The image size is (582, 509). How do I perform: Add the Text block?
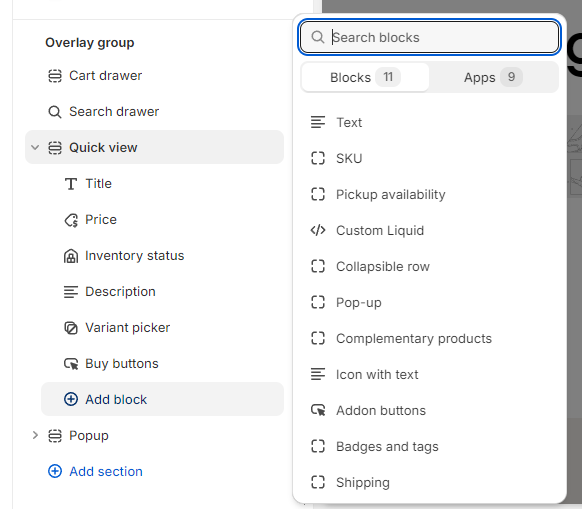[429, 122]
